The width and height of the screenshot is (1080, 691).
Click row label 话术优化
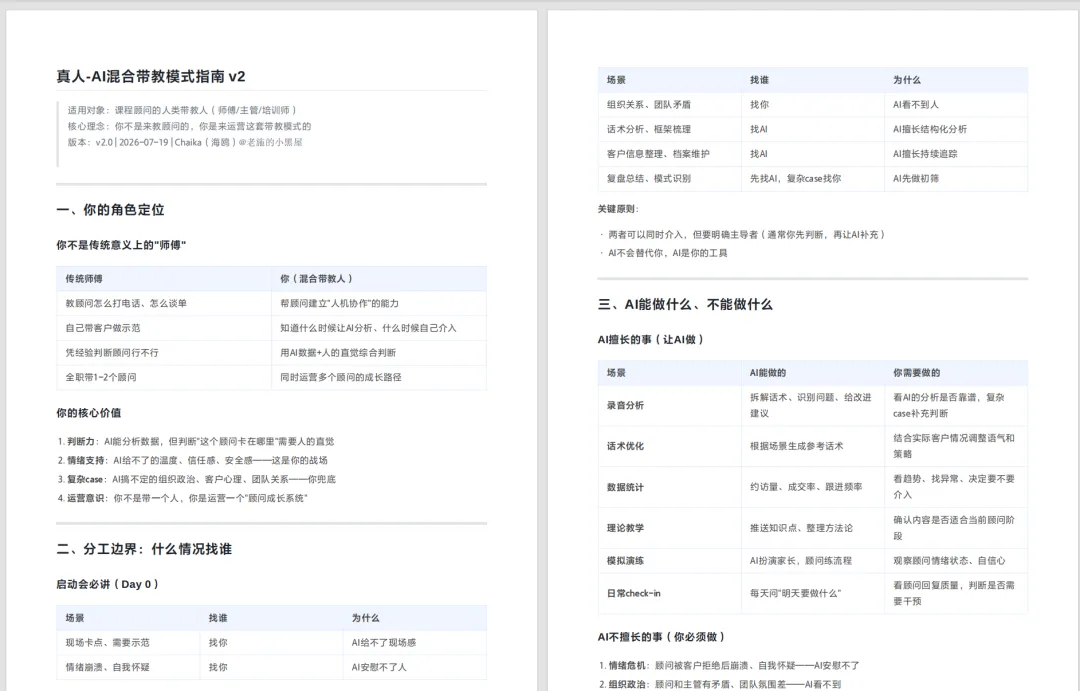tap(625, 446)
